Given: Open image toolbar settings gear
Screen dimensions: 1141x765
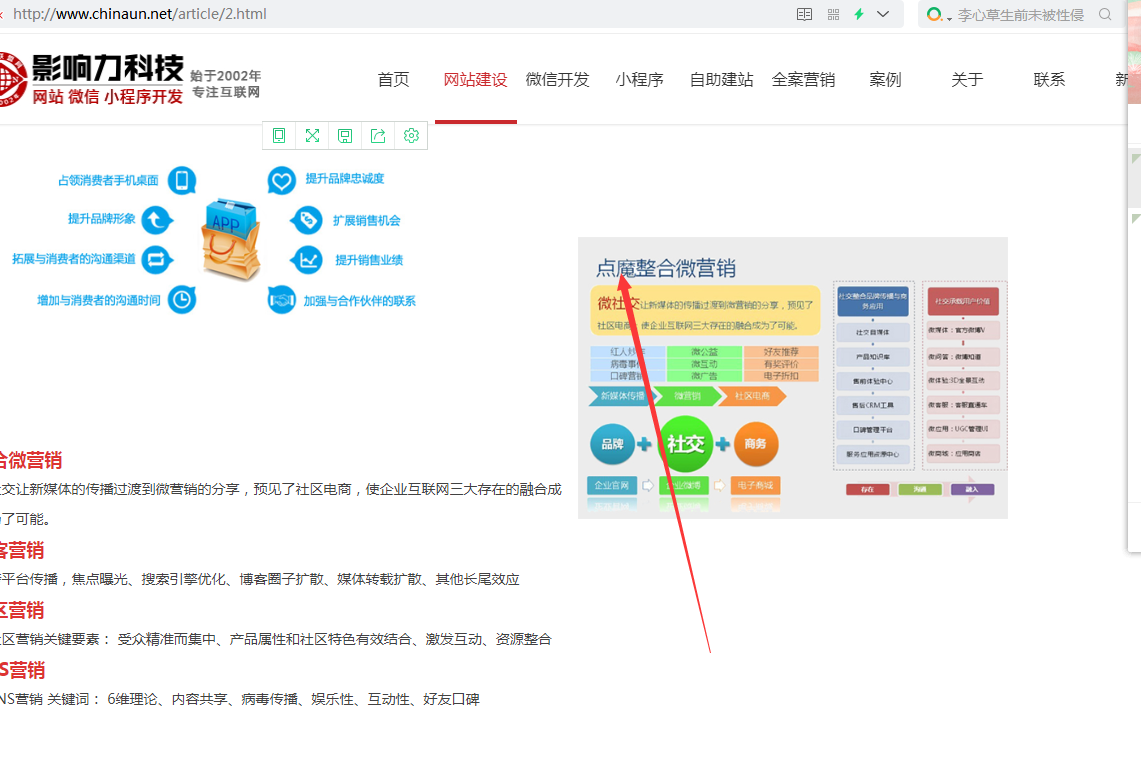Looking at the screenshot, I should pyautogui.click(x=411, y=136).
